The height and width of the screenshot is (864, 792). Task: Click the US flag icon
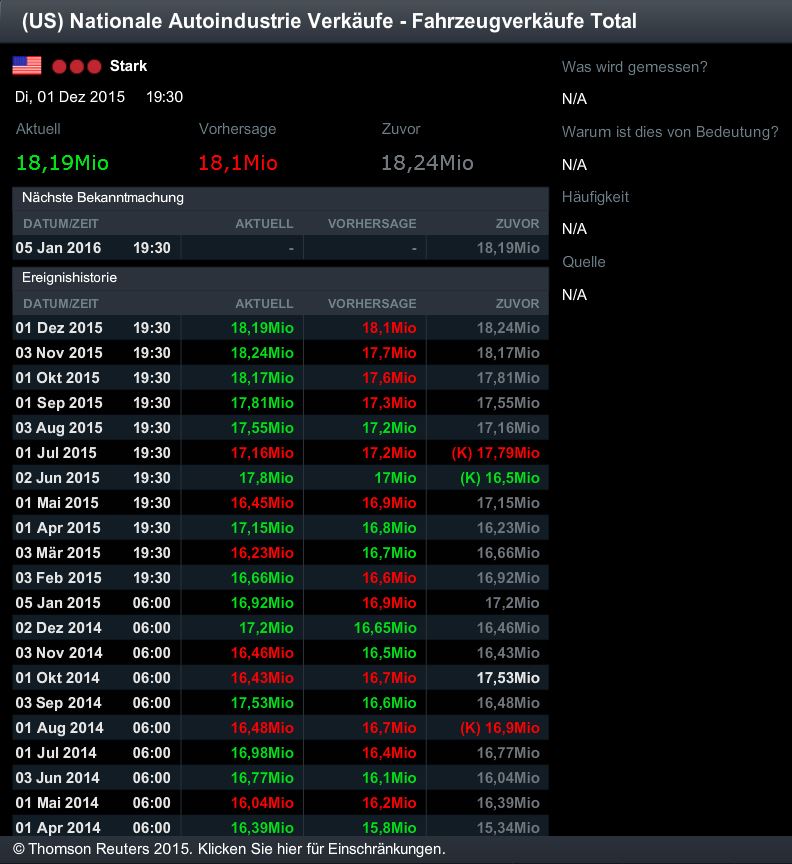point(27,66)
